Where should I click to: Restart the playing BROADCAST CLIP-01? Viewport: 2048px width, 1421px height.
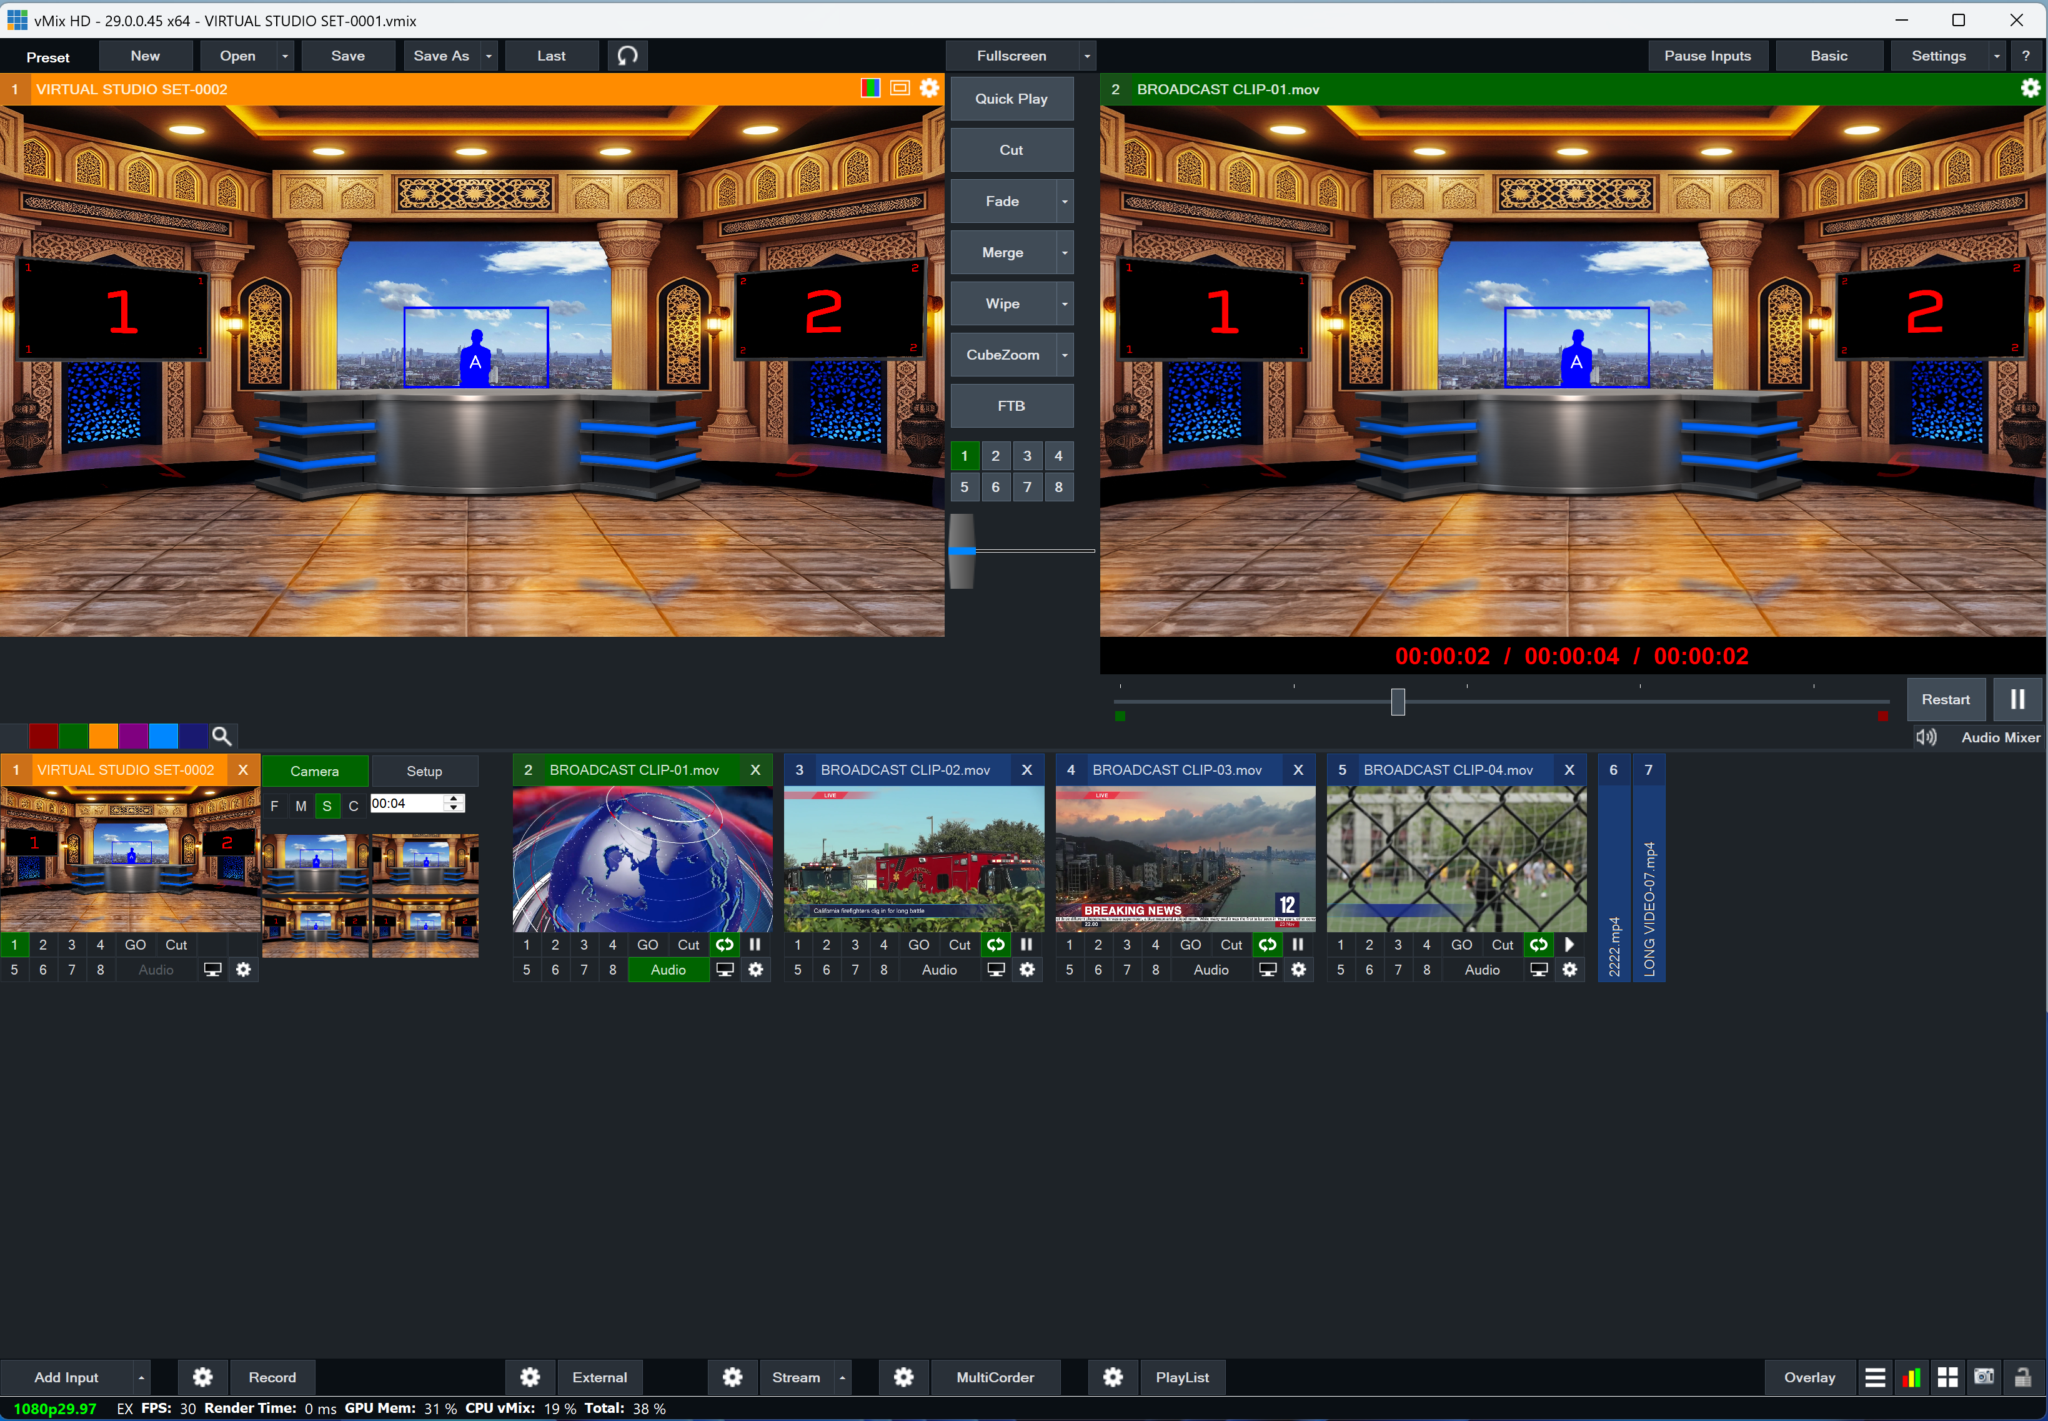point(1944,699)
